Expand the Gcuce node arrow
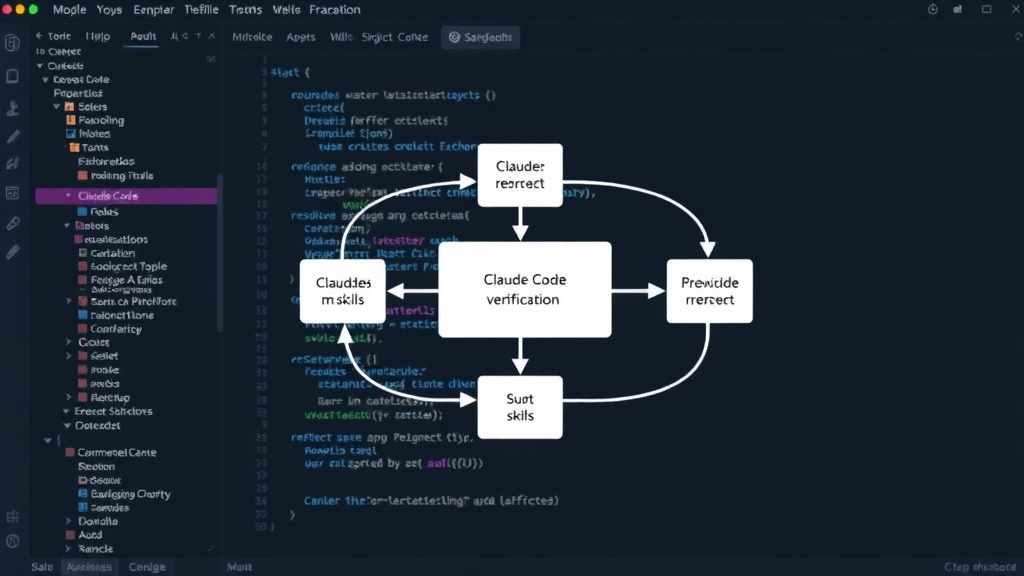This screenshot has width=1024, height=576. (x=69, y=342)
